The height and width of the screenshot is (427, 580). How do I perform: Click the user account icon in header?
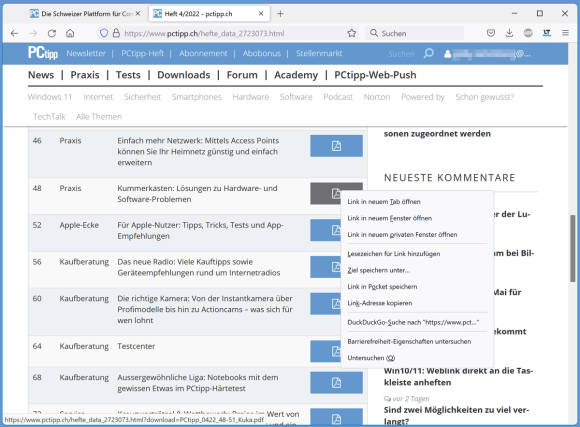tap(447, 54)
